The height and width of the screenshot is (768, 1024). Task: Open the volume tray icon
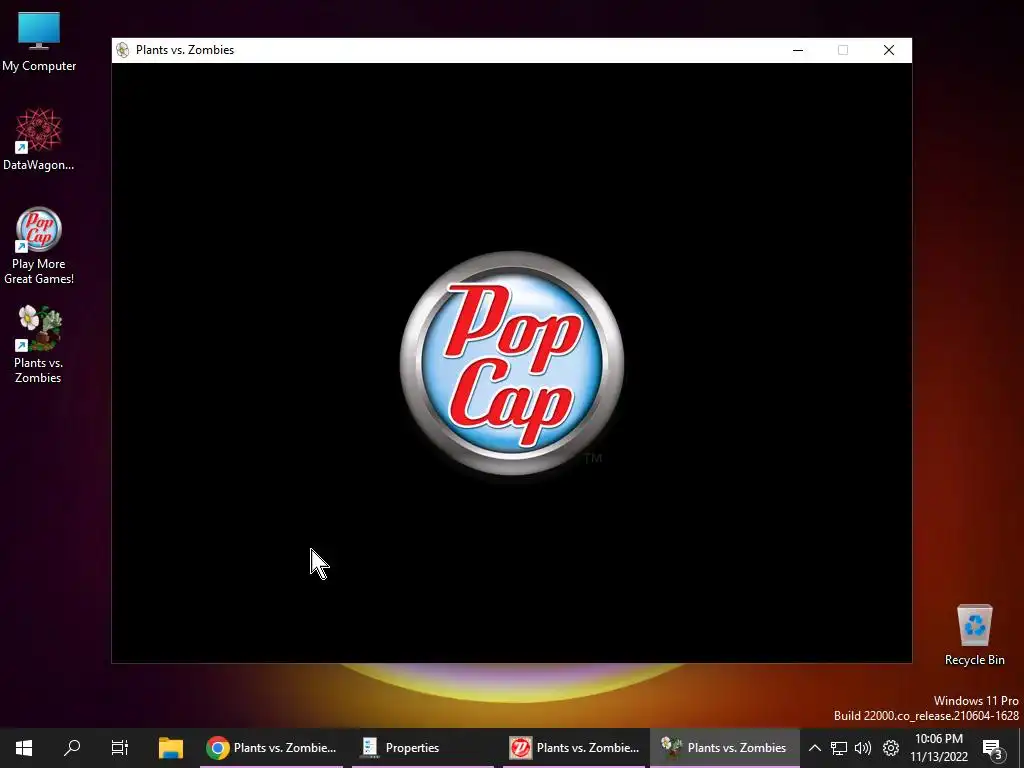tap(863, 748)
